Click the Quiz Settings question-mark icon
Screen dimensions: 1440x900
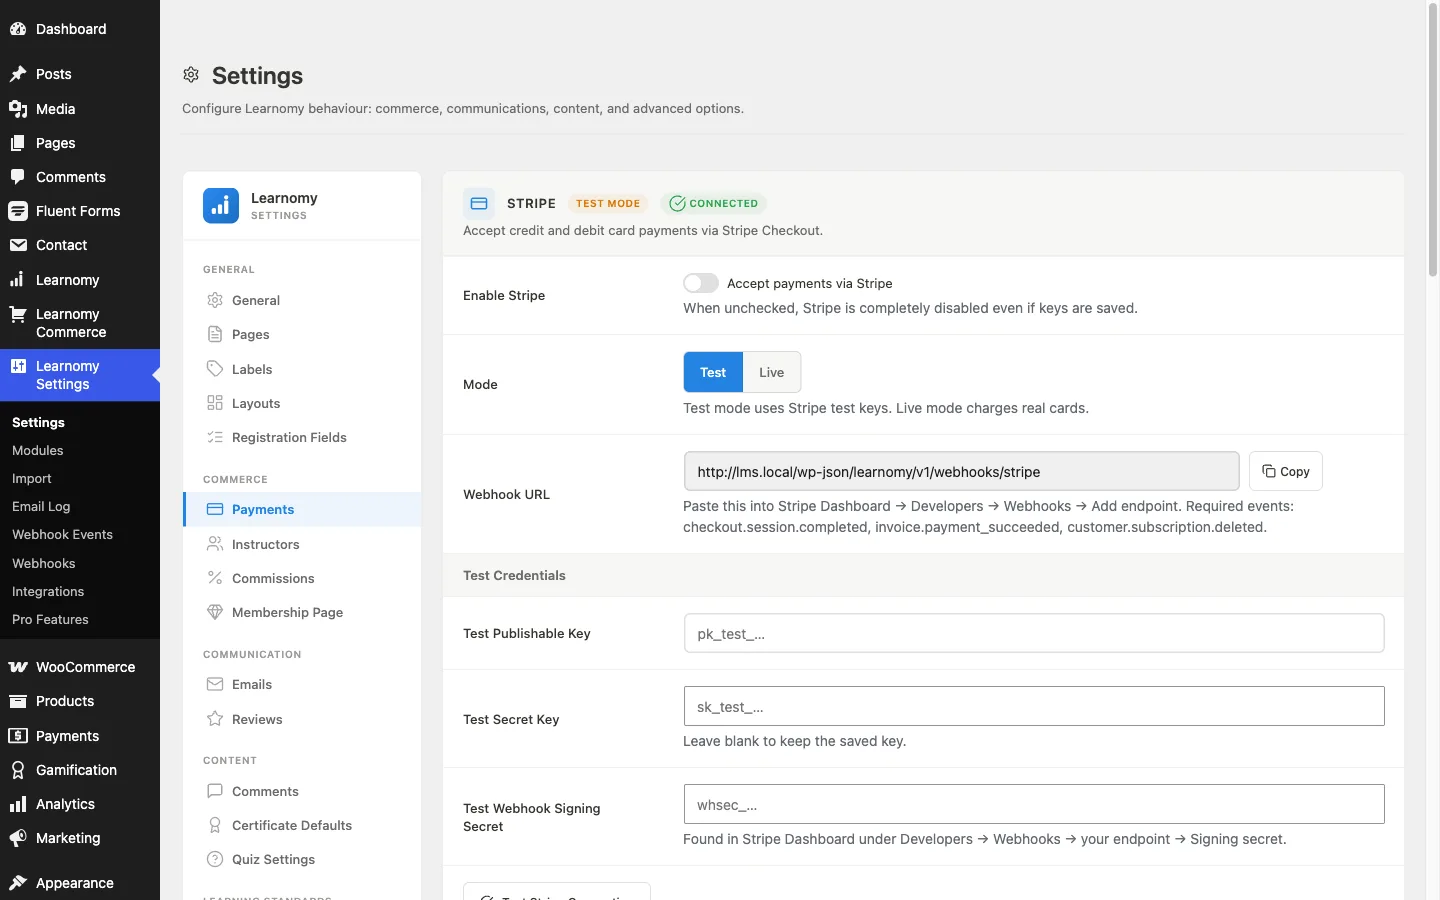point(215,859)
